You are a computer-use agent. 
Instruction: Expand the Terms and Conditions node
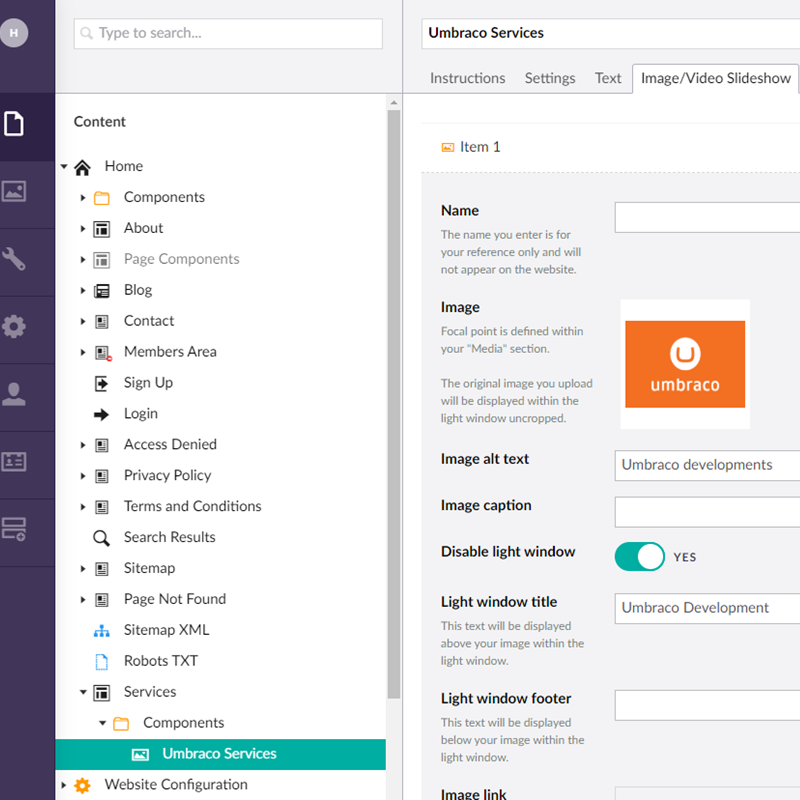83,507
